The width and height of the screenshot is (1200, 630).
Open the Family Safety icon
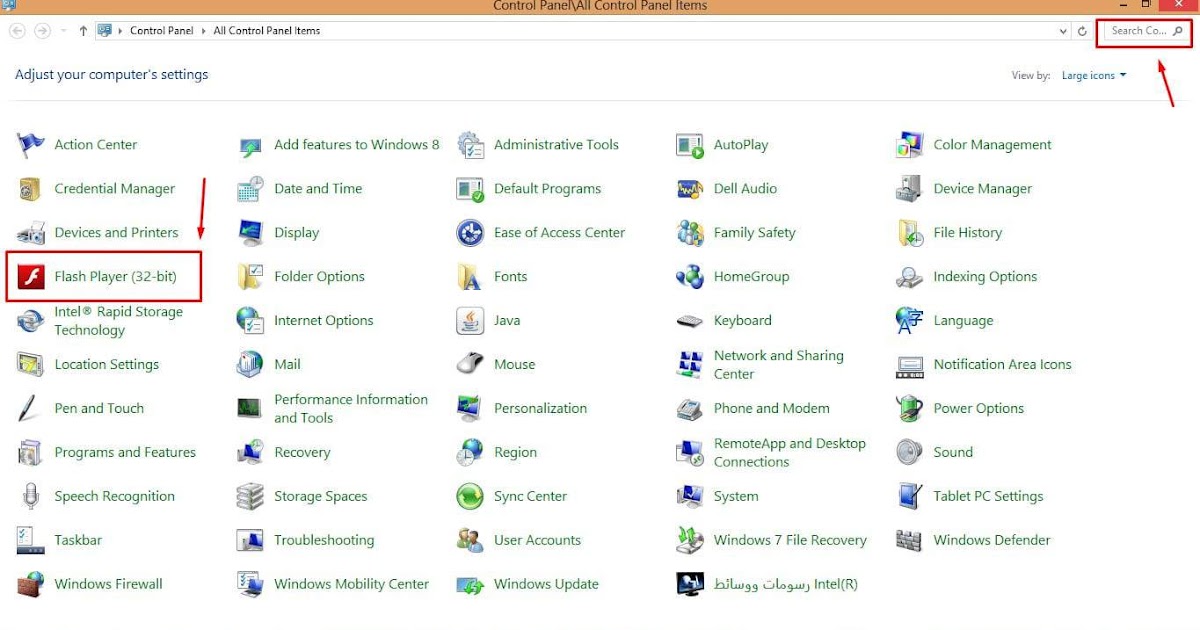point(690,233)
